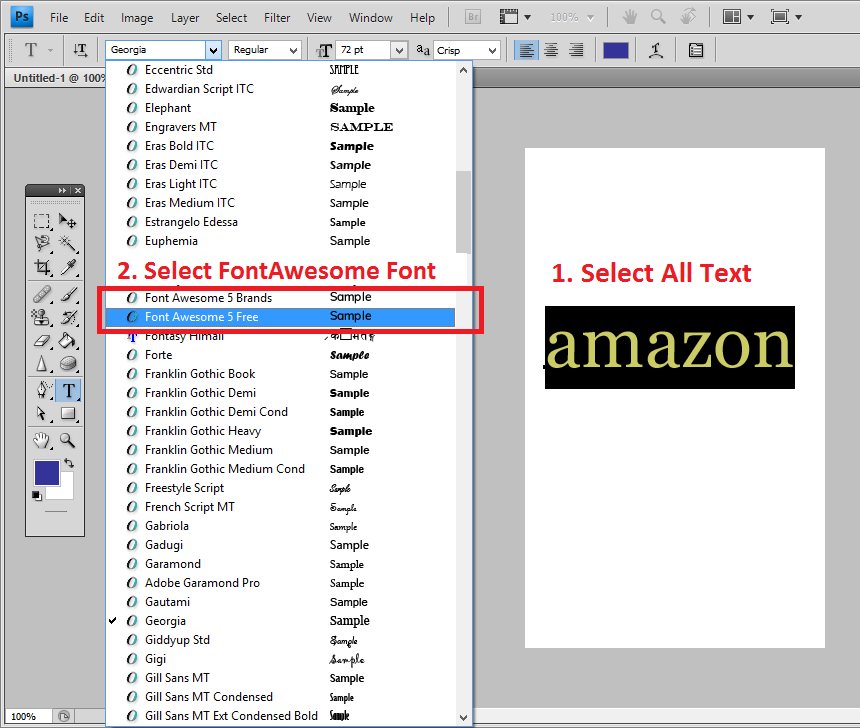This screenshot has height=728, width=860.
Task: Select the Horizontal Type tool in toolbox
Action: click(68, 390)
